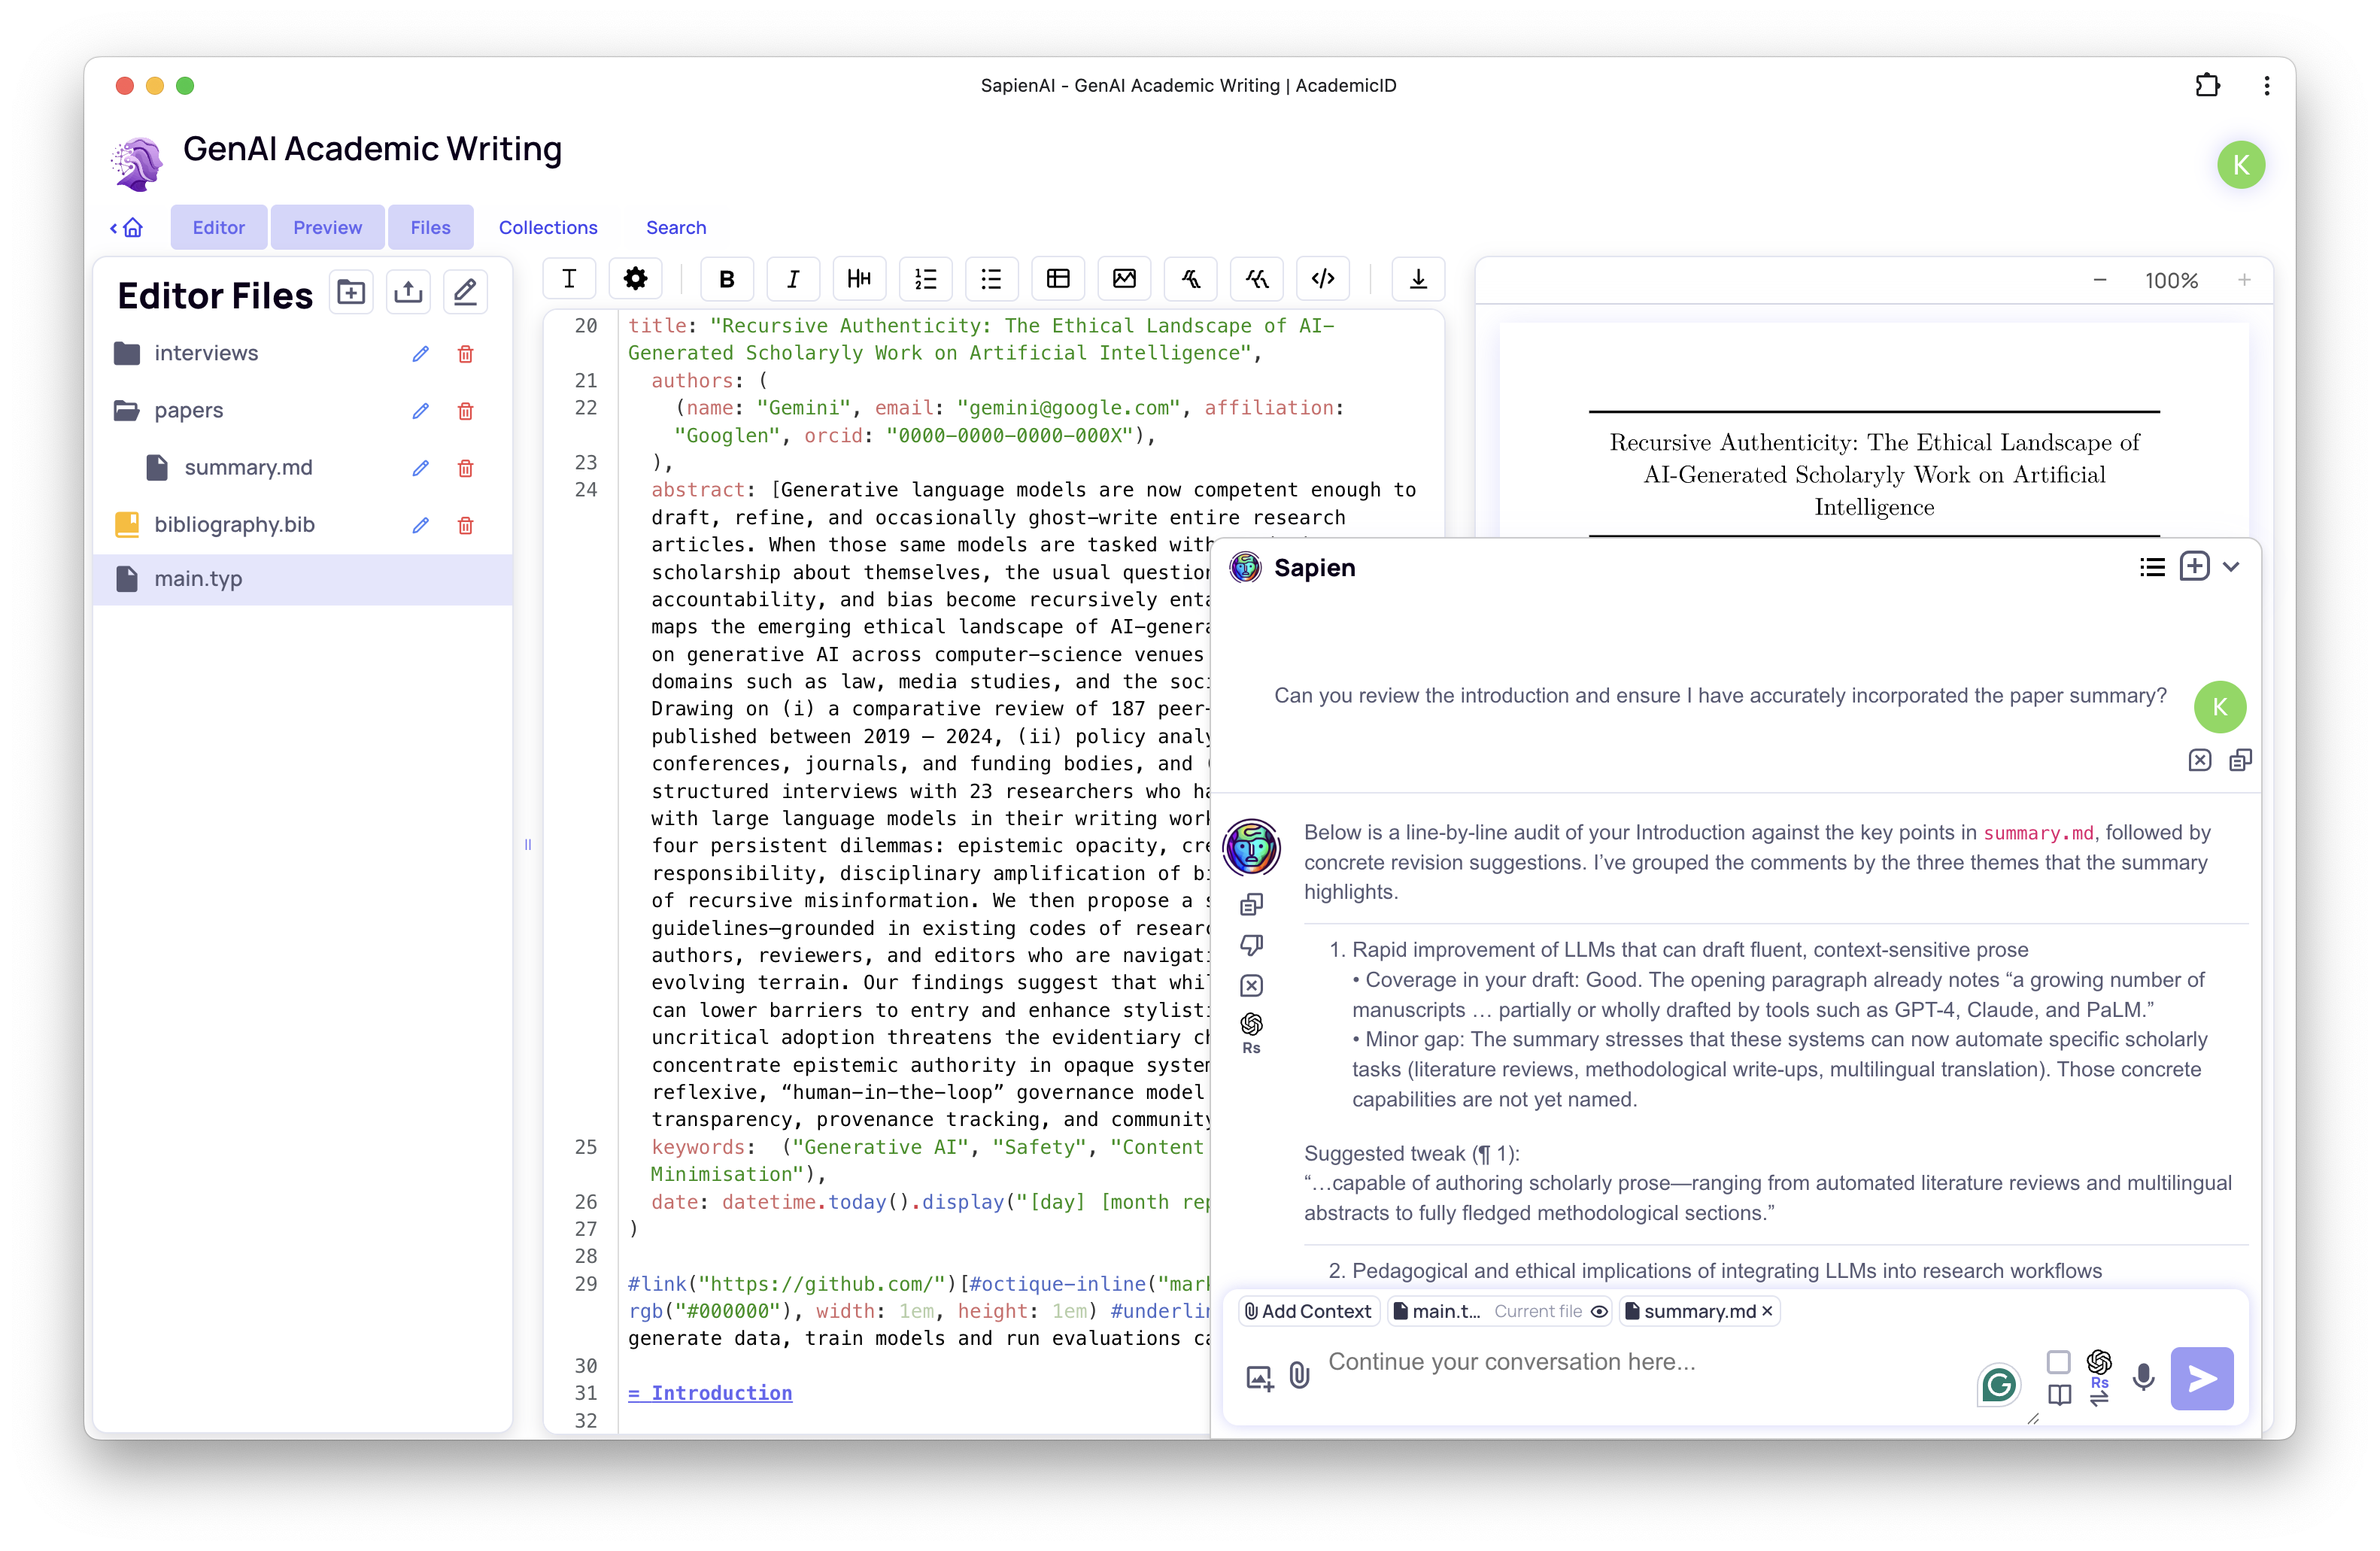
Task: Open the Search tab
Action: pyautogui.click(x=676, y=227)
